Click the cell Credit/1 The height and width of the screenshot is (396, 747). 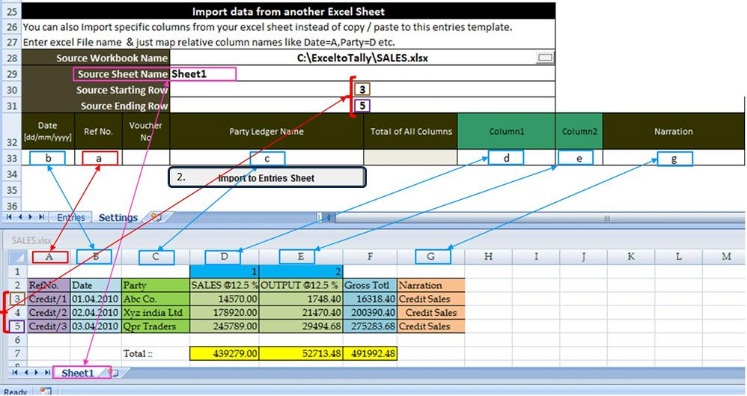pyautogui.click(x=49, y=299)
